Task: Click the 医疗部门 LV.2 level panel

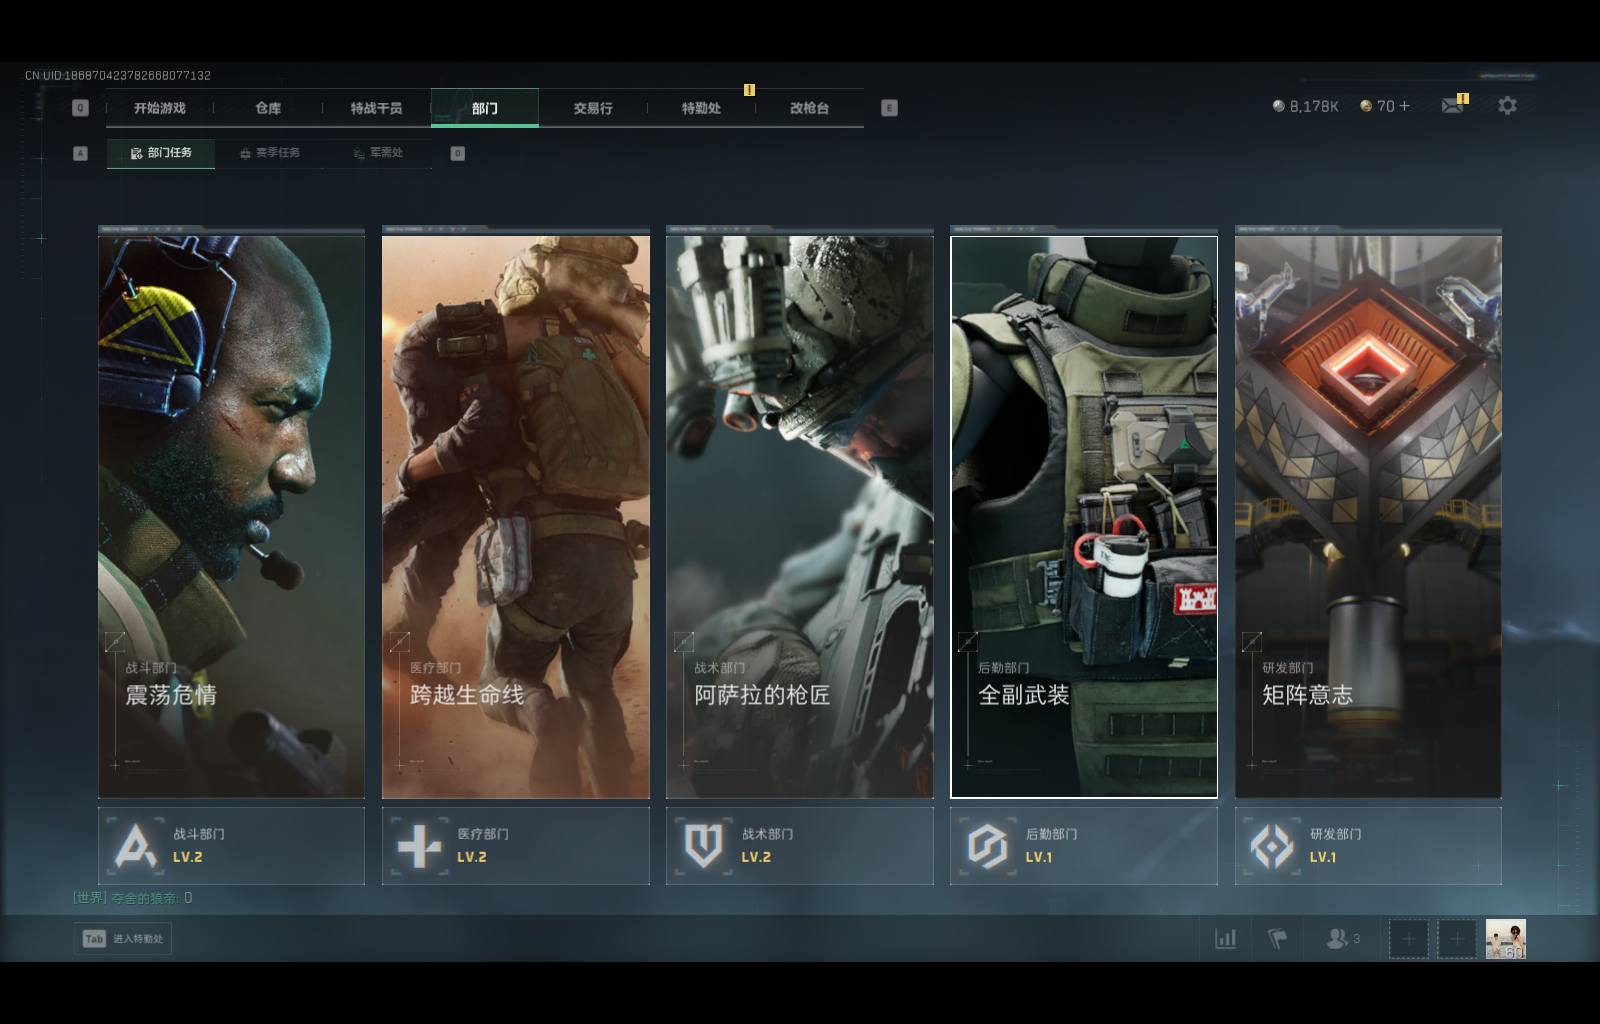Action: 516,846
